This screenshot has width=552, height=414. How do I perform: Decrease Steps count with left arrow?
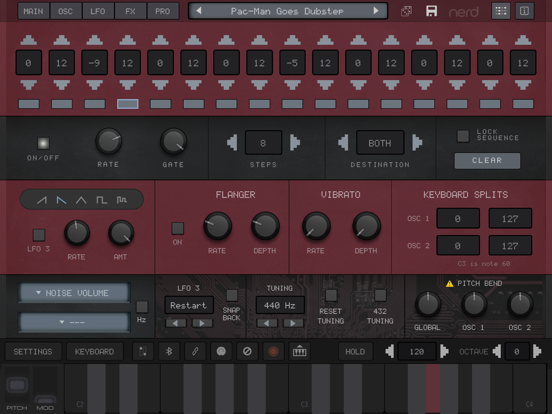point(232,143)
